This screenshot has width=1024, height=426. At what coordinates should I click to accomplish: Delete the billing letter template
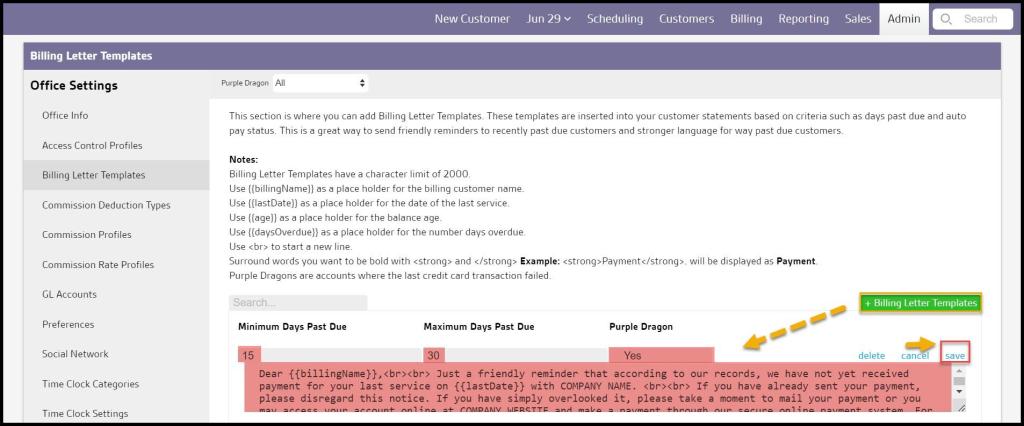tap(871, 355)
